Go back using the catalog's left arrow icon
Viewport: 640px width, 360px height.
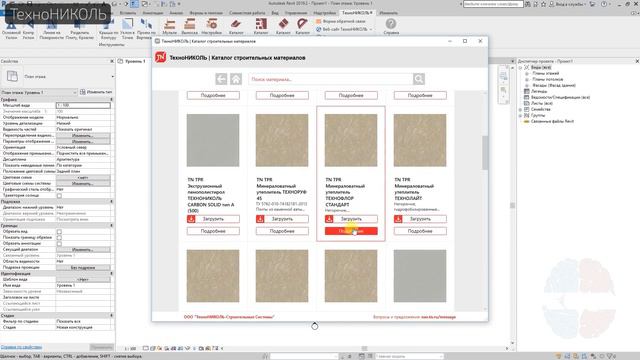tap(221, 79)
